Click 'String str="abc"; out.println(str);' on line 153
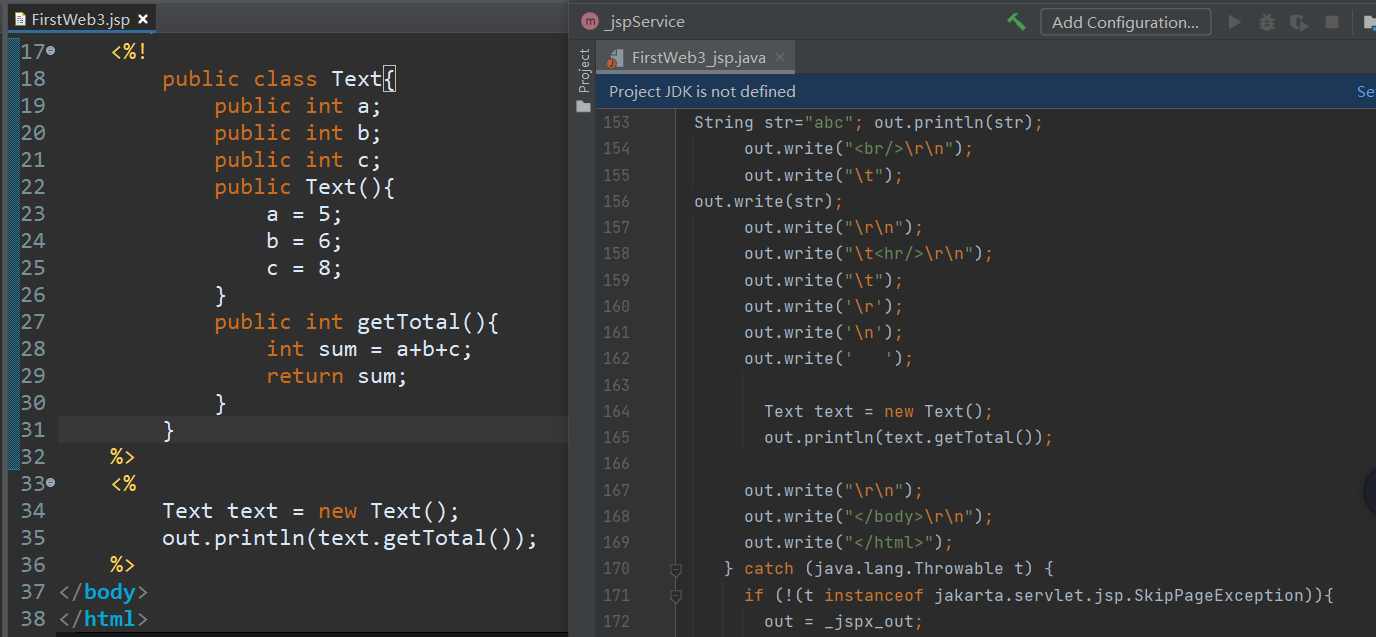Screen dimensions: 1376x637 point(869,122)
